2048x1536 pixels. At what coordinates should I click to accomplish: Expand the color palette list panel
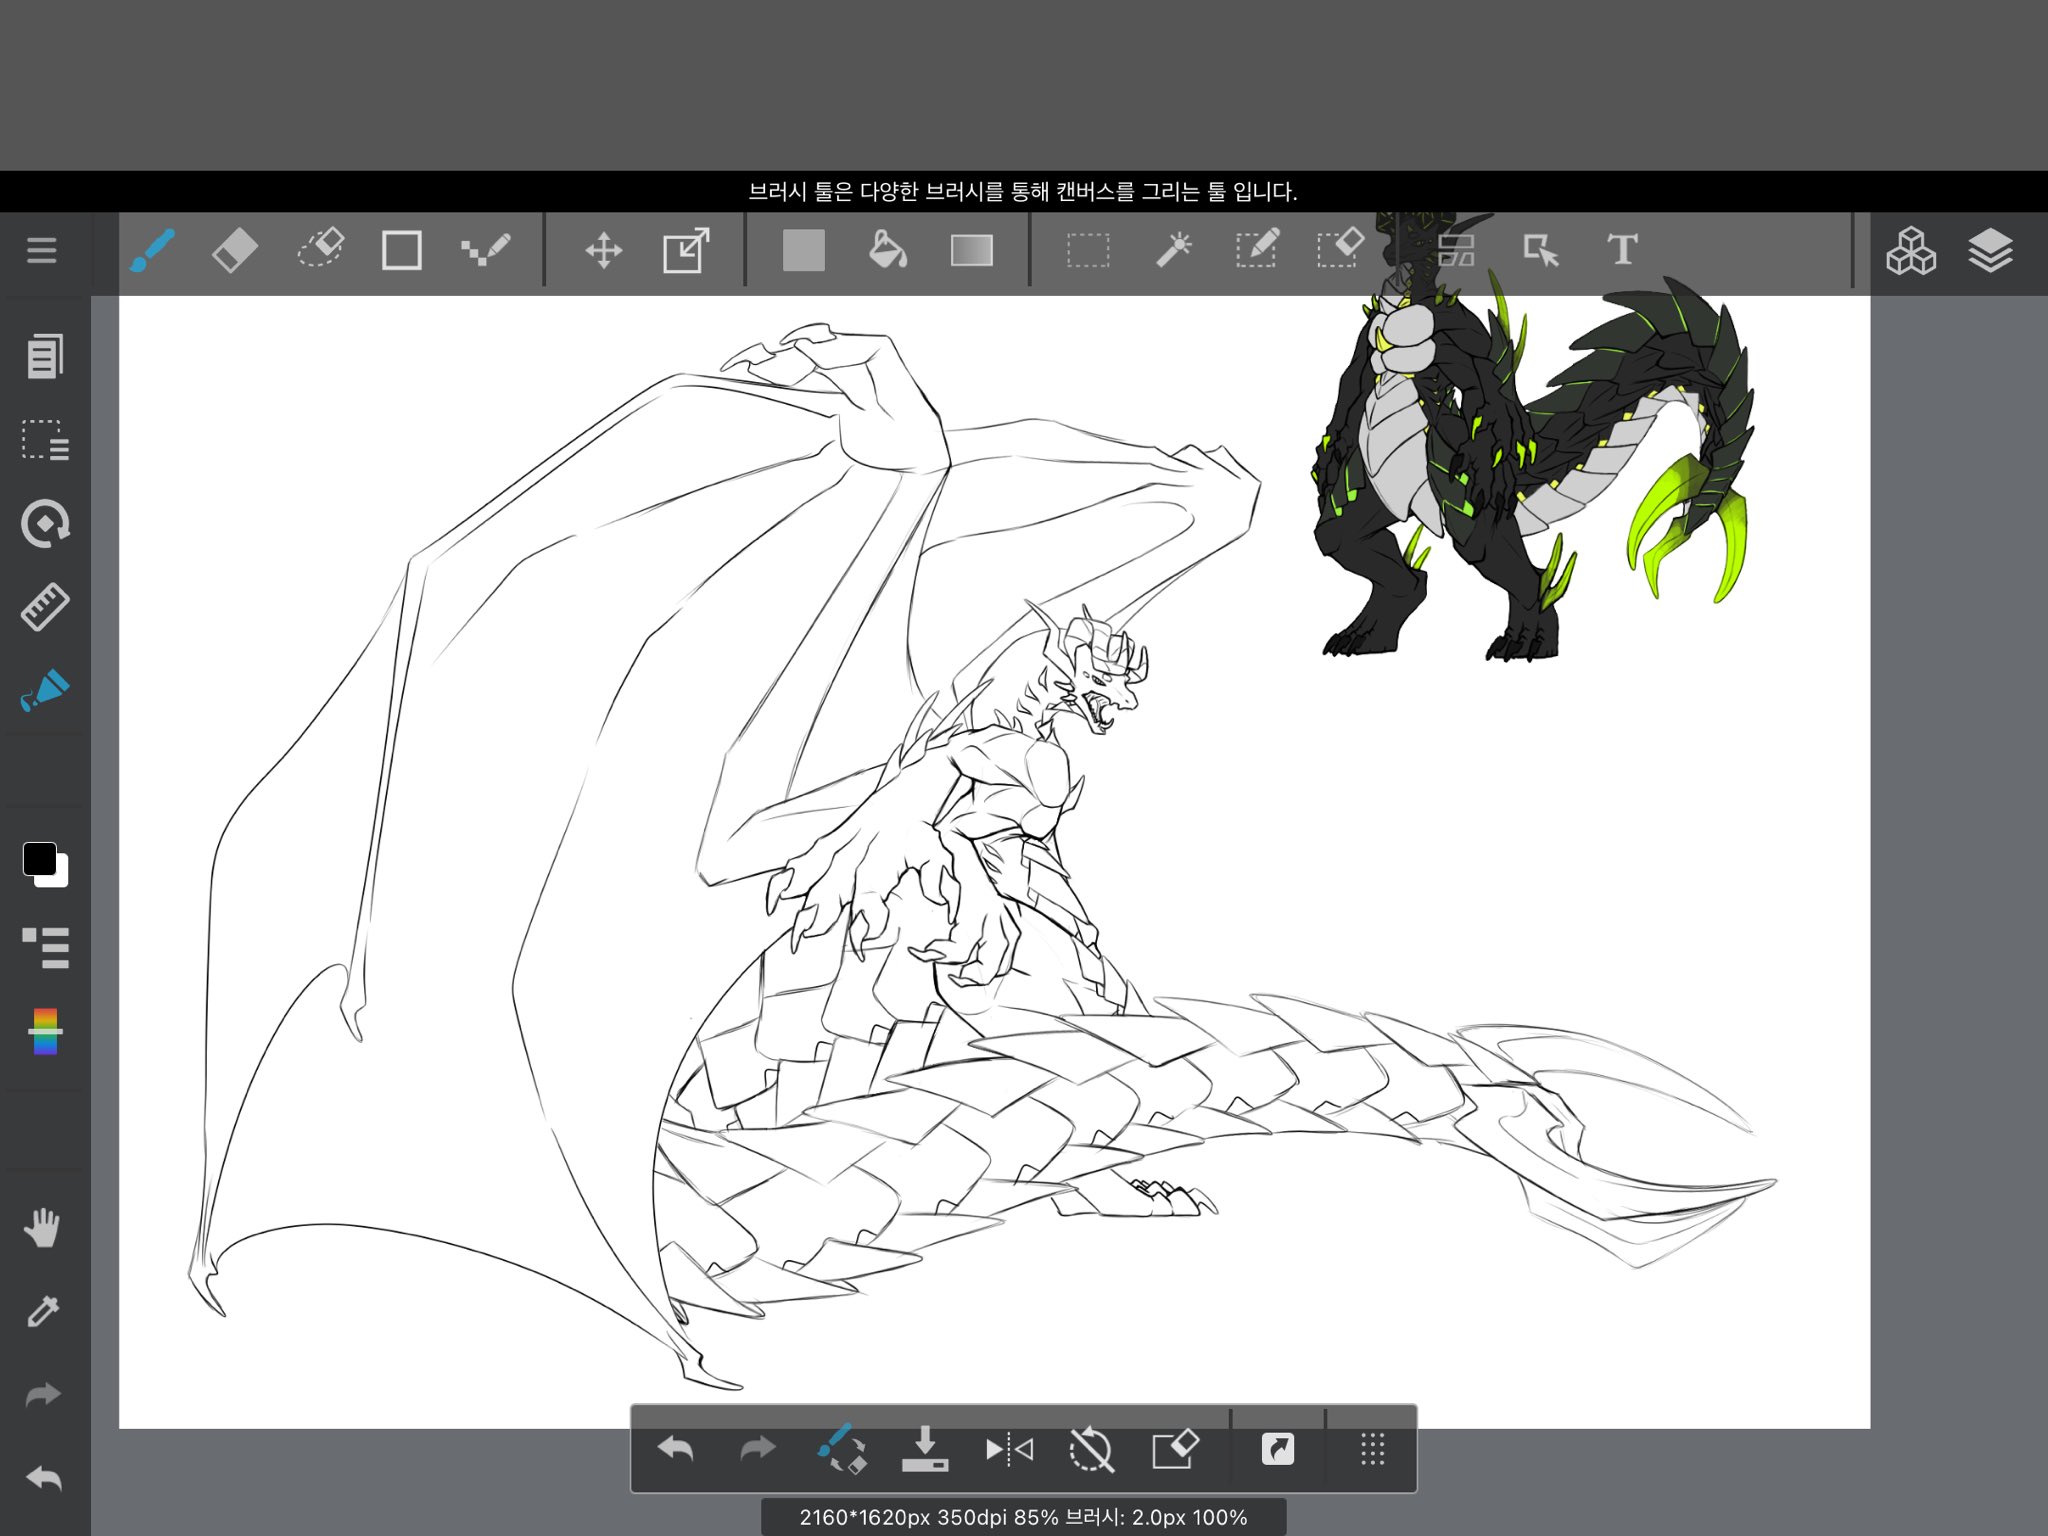coord(44,947)
